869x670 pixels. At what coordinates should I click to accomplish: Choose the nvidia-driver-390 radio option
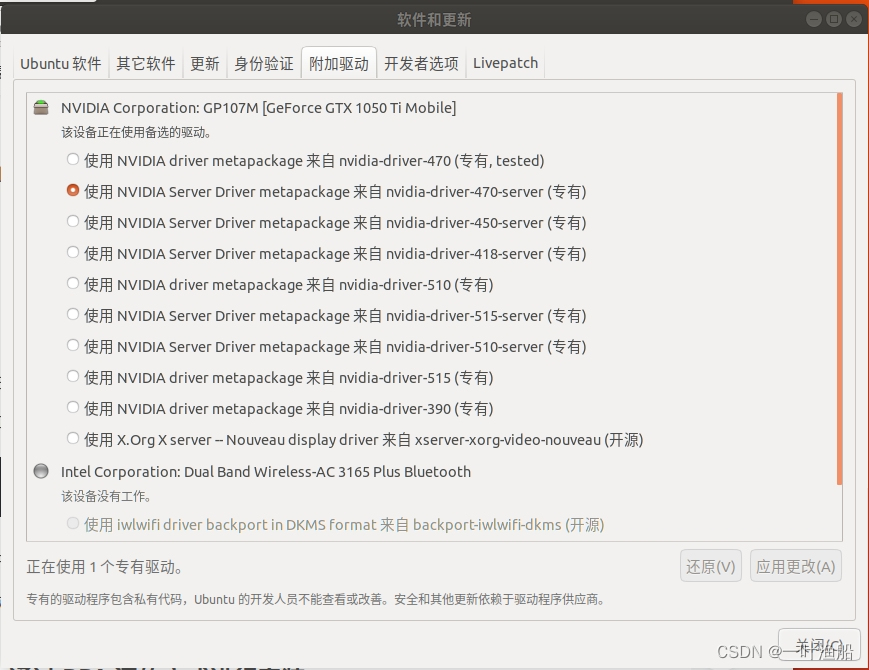(73, 408)
